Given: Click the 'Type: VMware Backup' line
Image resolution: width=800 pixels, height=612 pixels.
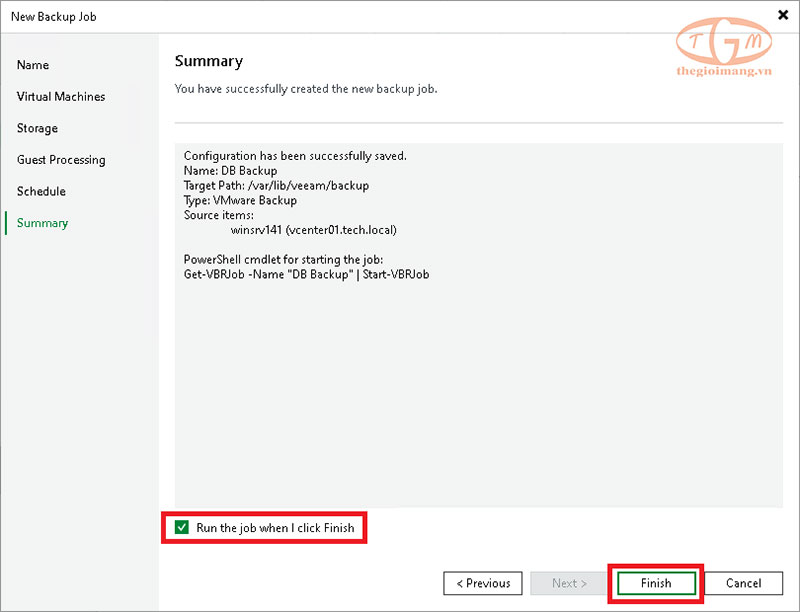Looking at the screenshot, I should pyautogui.click(x=240, y=200).
